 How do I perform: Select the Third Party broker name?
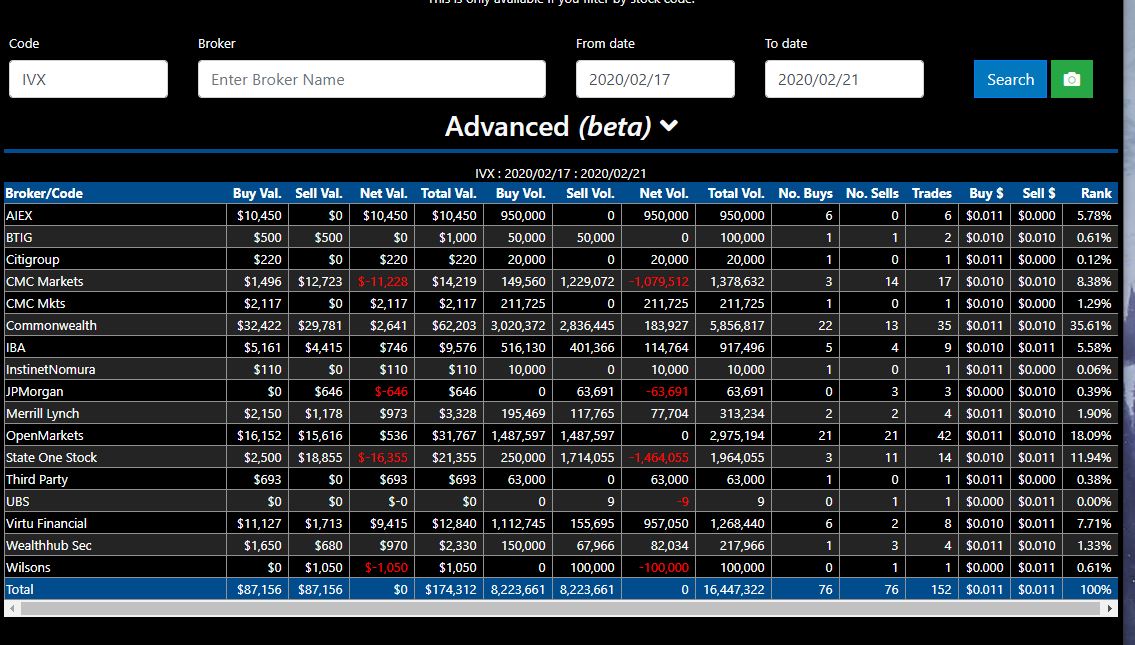(x=37, y=479)
